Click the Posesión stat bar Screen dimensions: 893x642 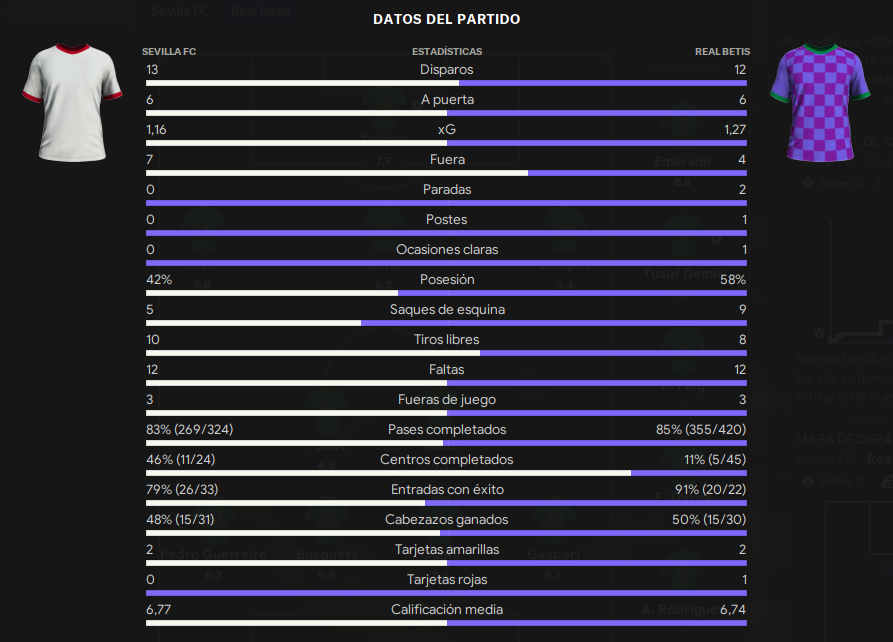click(446, 293)
